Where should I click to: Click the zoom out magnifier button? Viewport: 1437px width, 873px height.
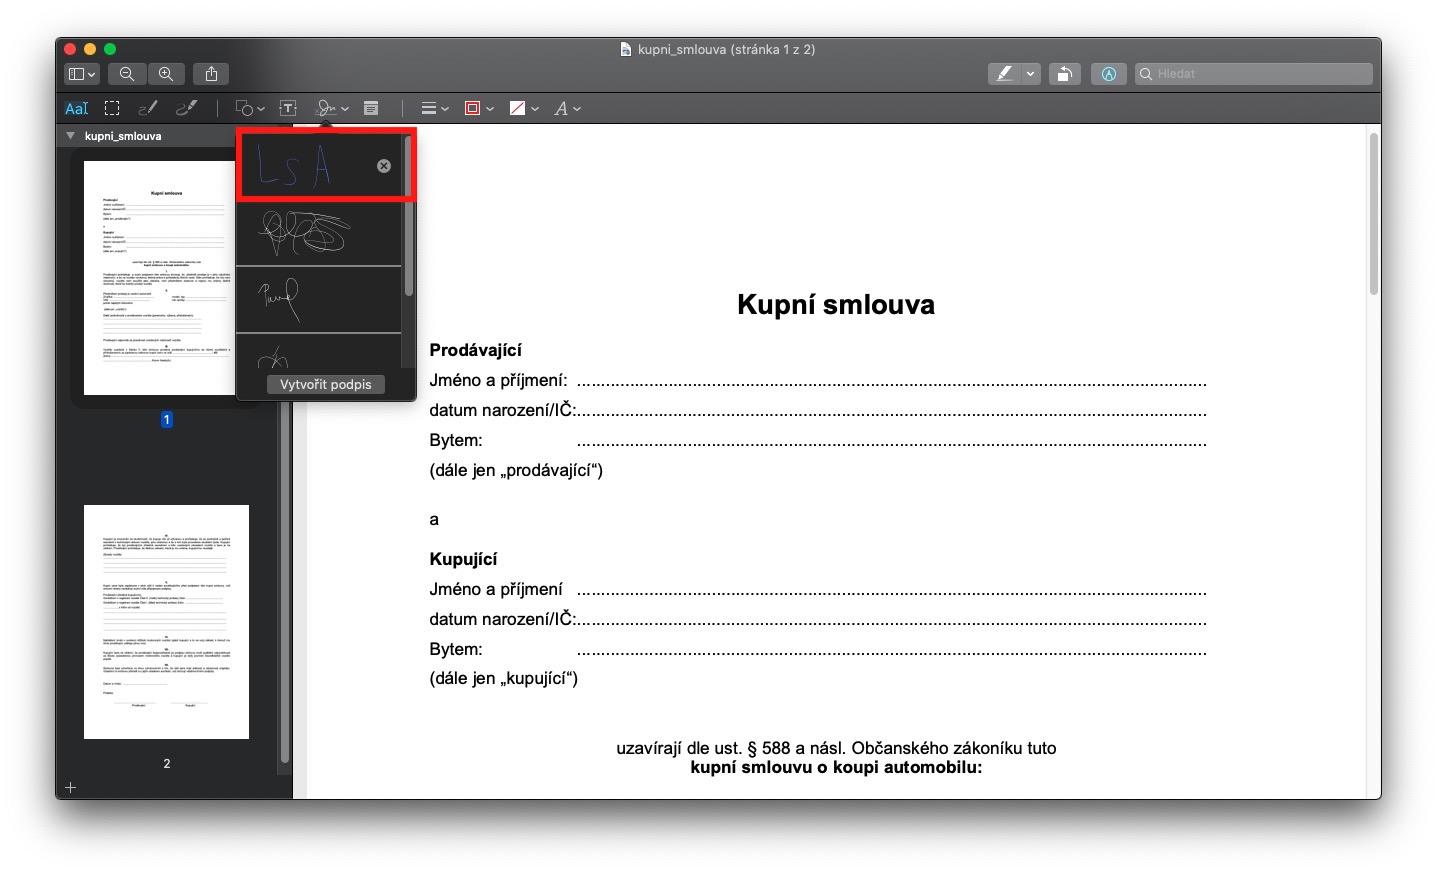click(127, 74)
